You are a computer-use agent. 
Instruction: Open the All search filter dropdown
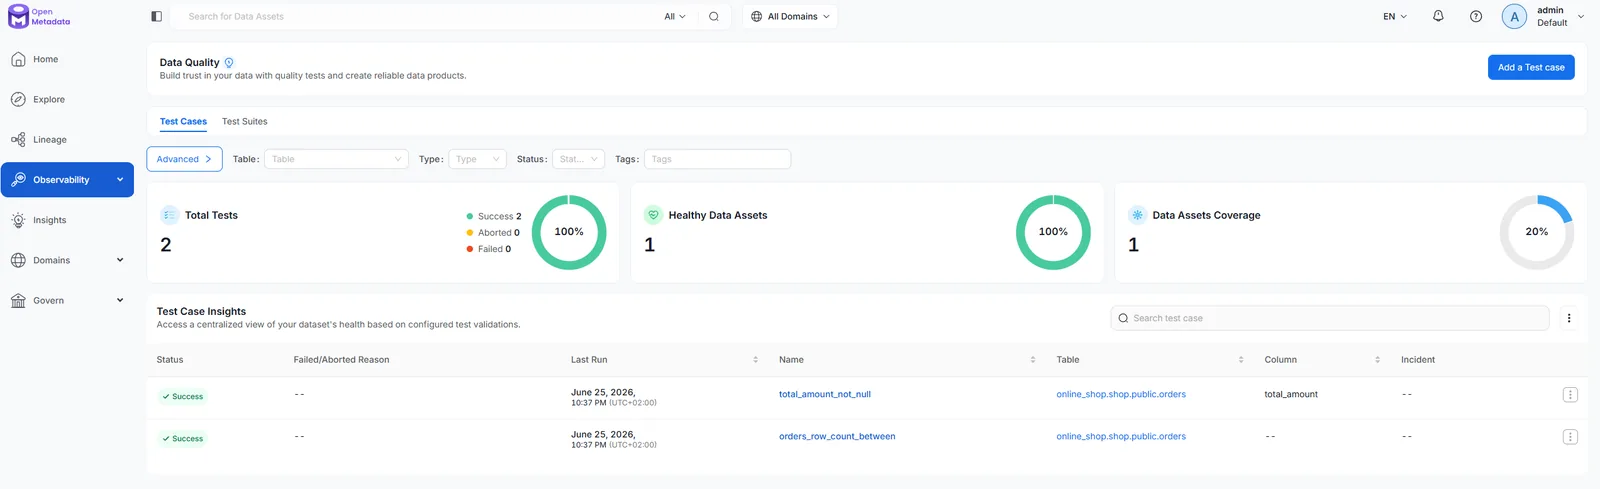[675, 16]
